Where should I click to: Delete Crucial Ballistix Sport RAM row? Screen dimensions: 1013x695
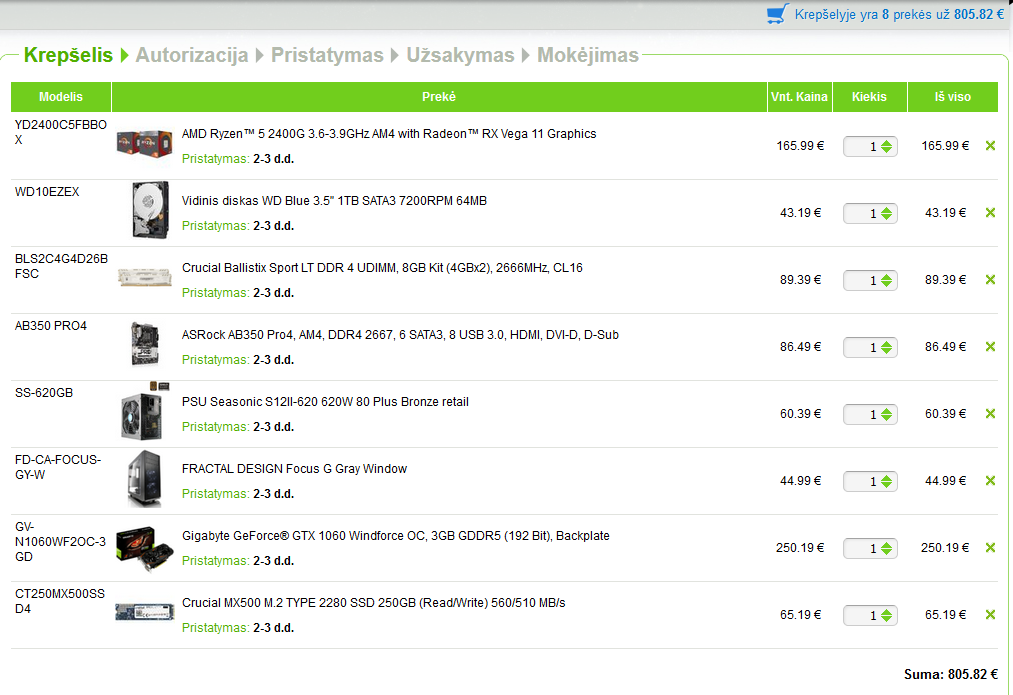(x=990, y=280)
